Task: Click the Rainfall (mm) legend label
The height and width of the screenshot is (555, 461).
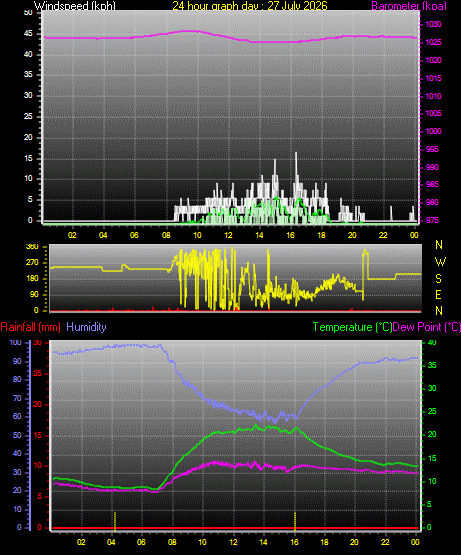Action: tap(30, 327)
